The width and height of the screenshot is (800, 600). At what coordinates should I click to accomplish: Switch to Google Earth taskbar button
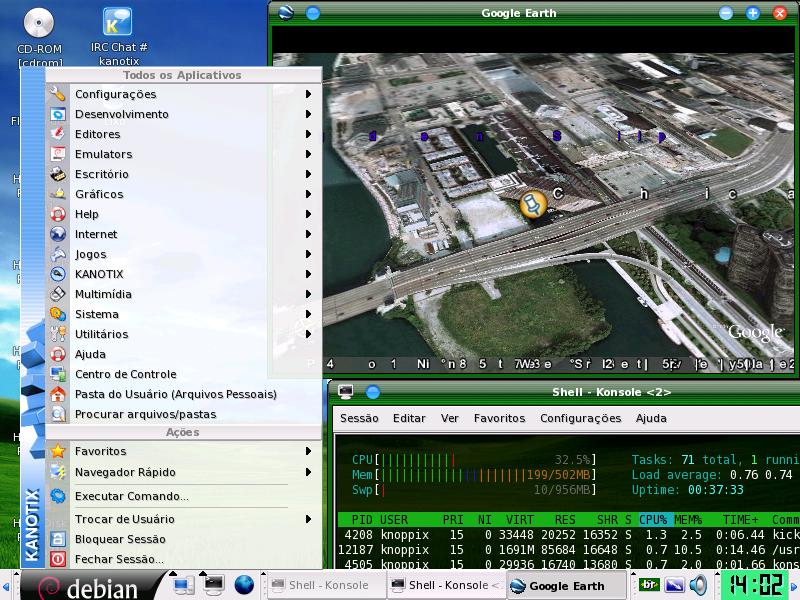(565, 585)
